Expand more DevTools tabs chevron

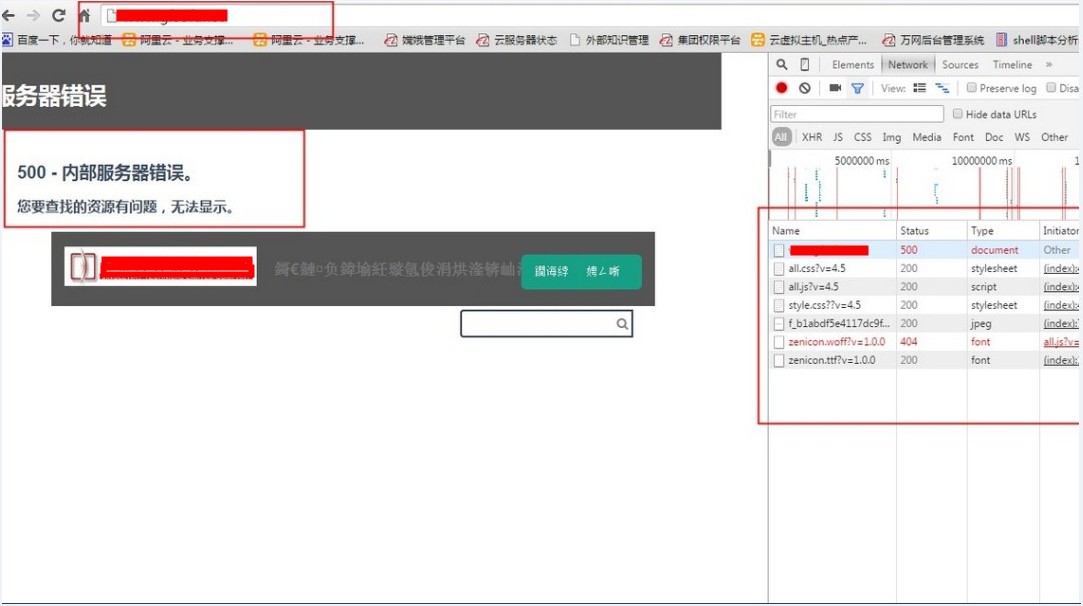(1049, 65)
